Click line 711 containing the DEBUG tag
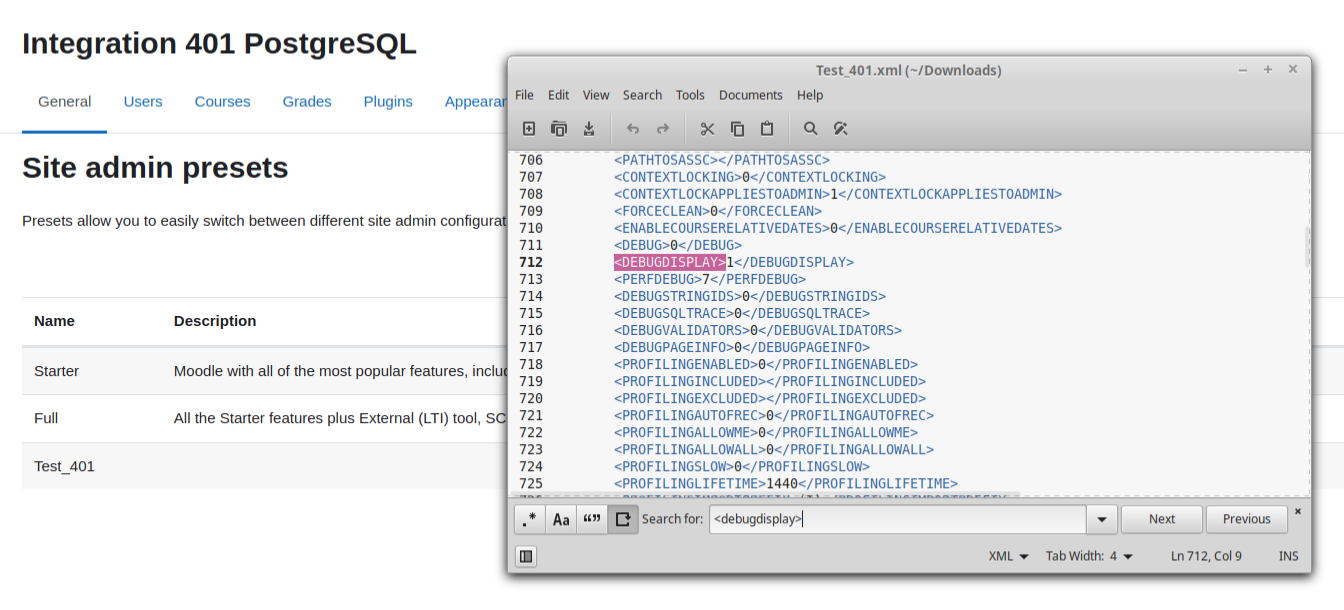The height and width of the screenshot is (610, 1344). (x=678, y=245)
